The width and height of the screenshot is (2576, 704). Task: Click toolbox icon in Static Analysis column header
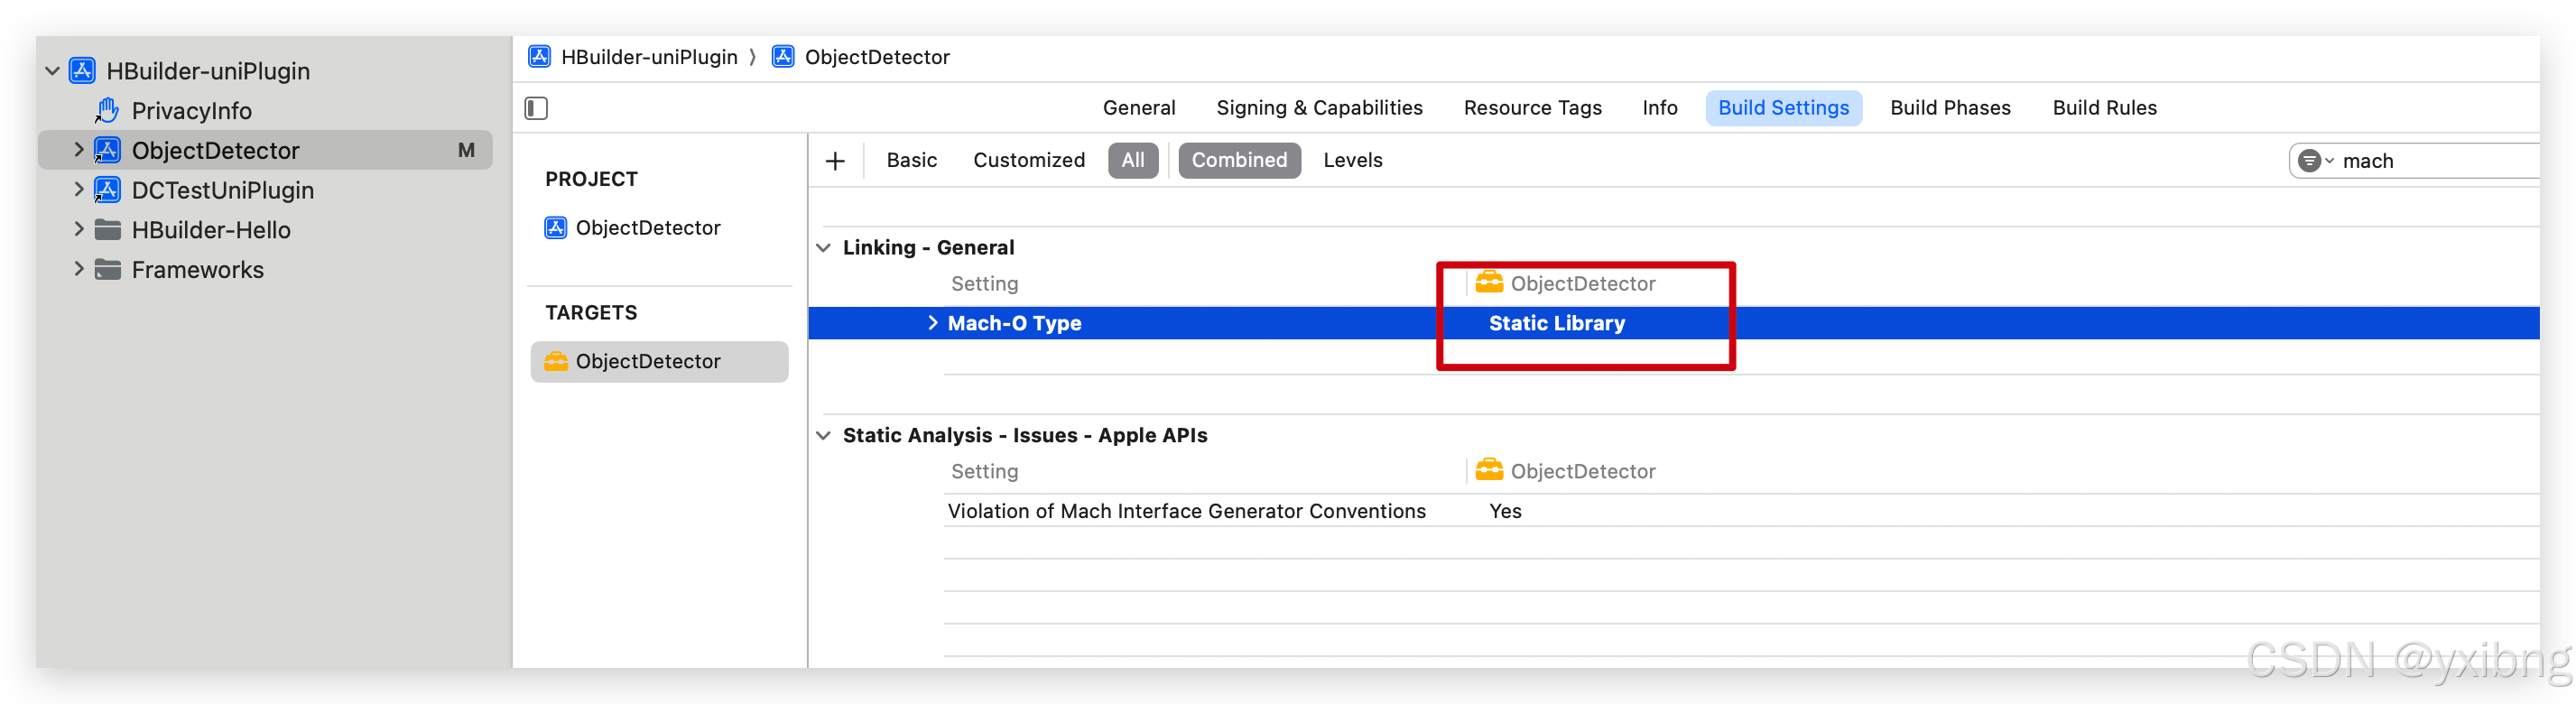click(x=1489, y=470)
